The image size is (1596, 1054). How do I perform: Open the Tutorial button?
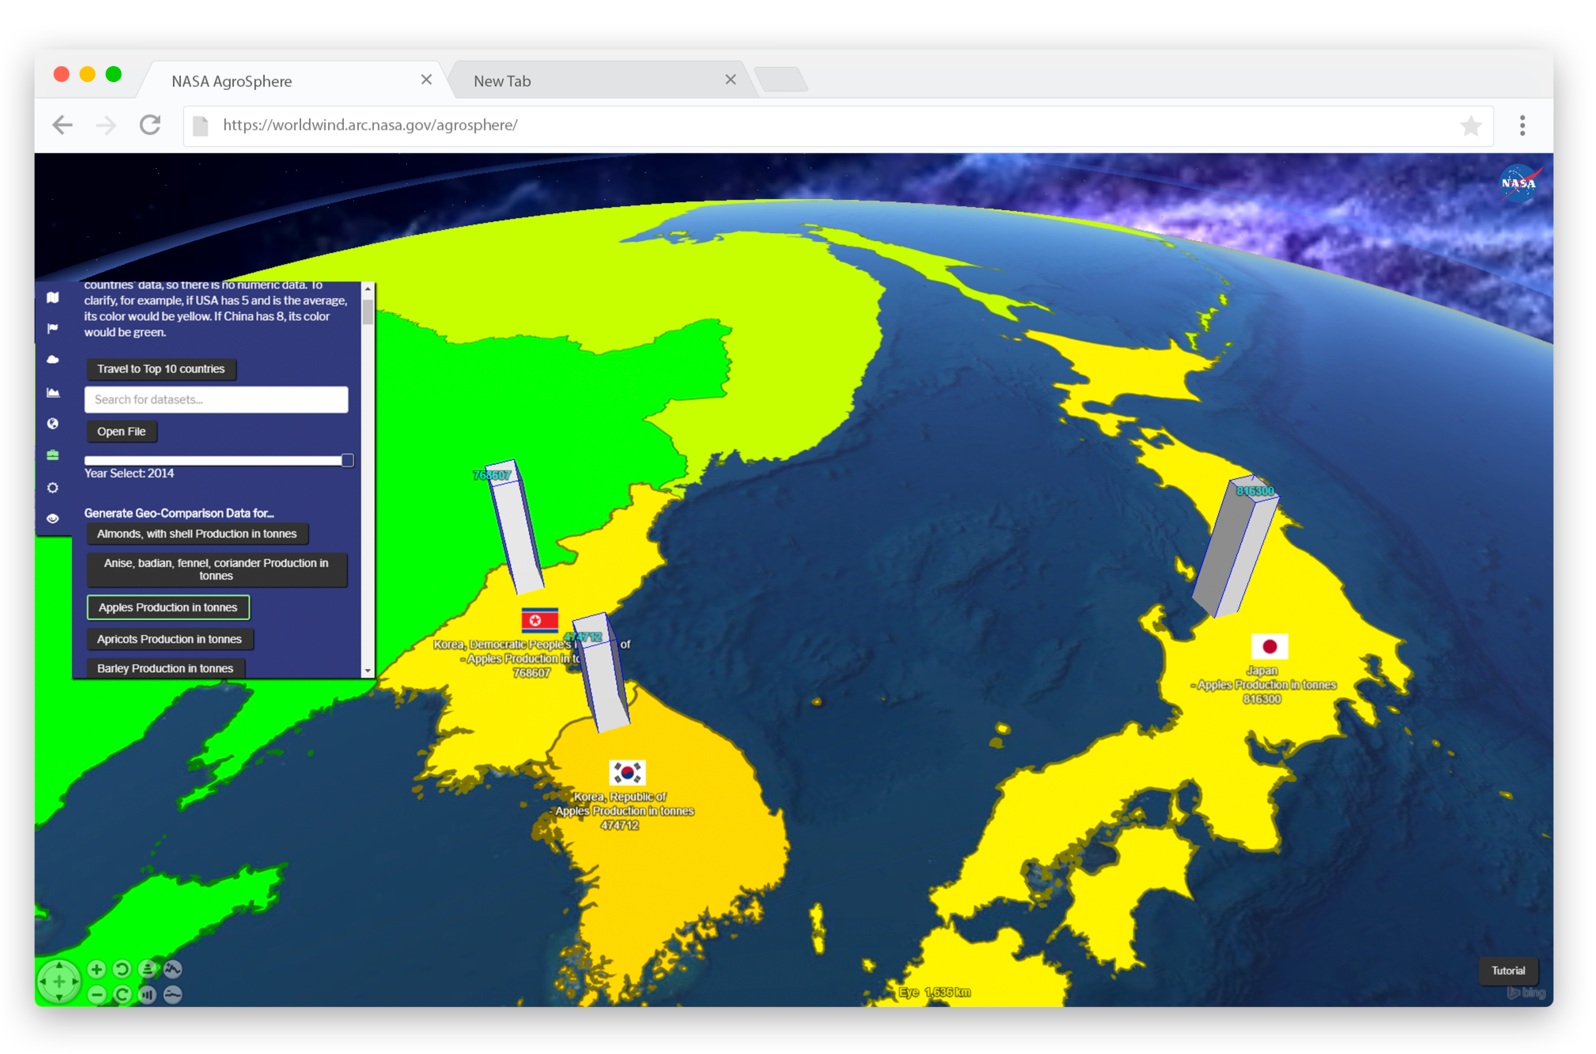(1508, 971)
